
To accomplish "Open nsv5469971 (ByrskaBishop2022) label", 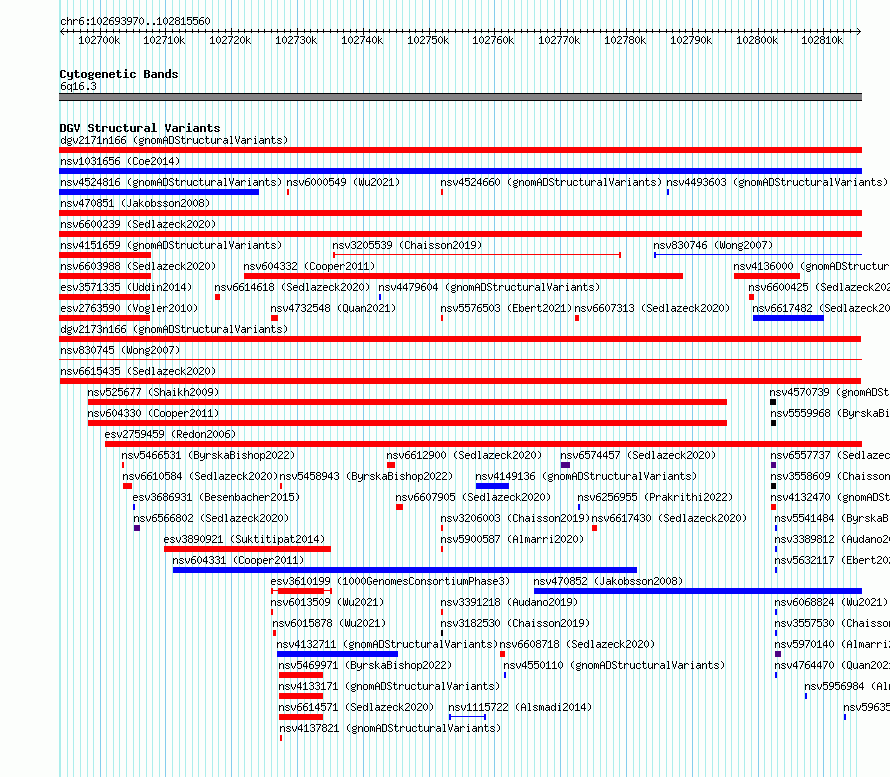I will tap(365, 665).
